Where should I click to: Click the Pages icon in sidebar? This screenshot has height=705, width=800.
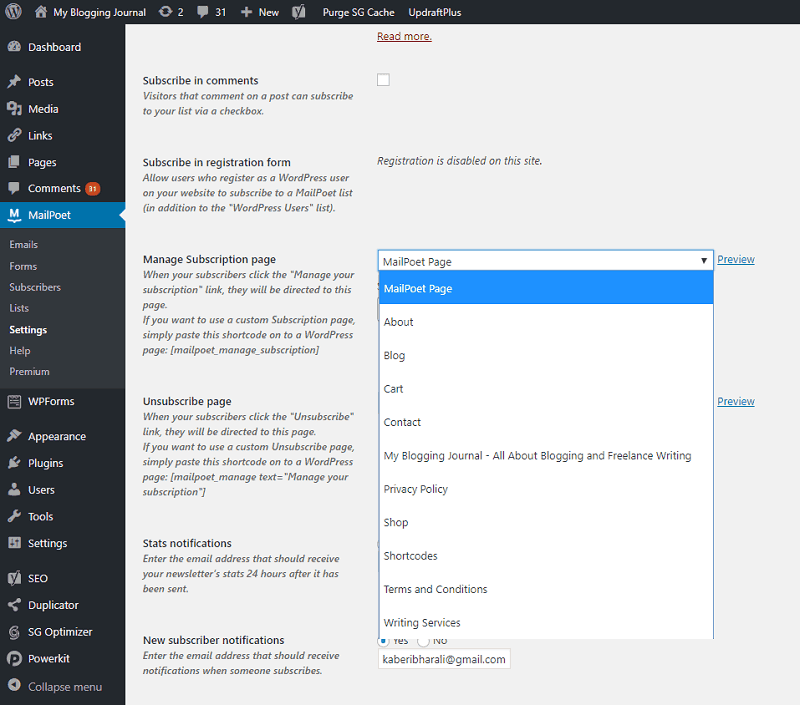pyautogui.click(x=14, y=162)
